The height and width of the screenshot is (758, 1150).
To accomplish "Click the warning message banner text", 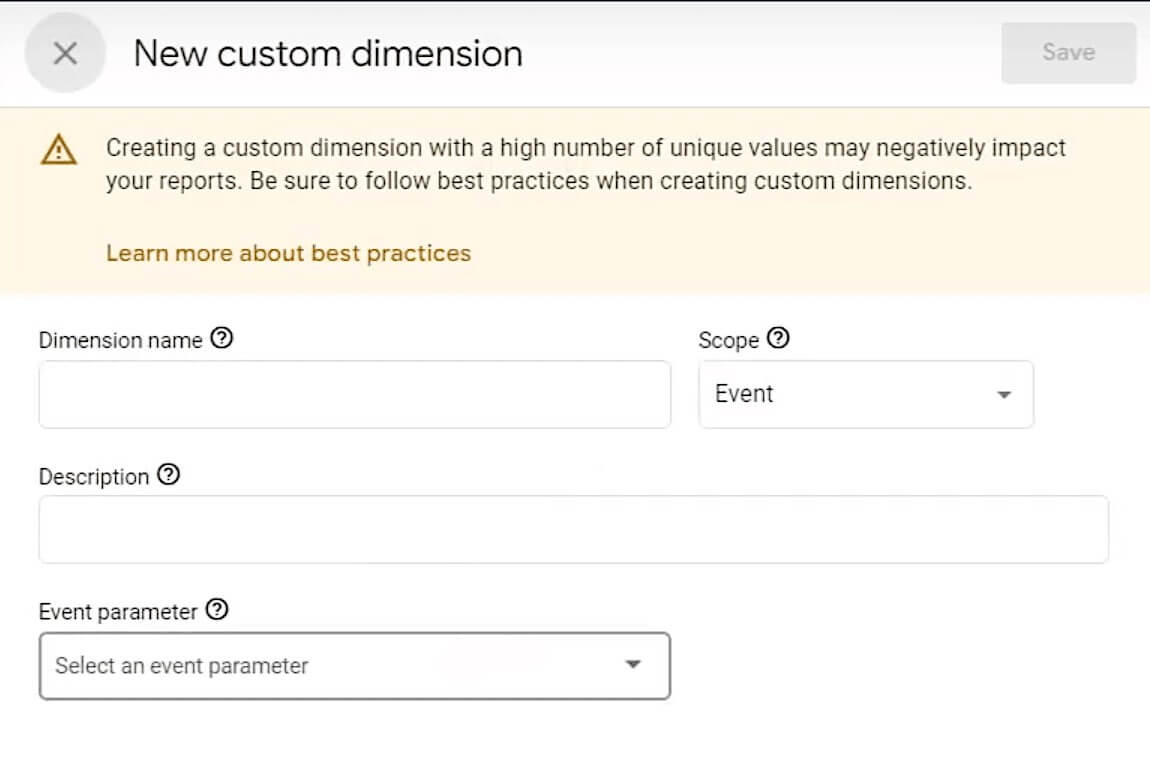I will [x=584, y=164].
